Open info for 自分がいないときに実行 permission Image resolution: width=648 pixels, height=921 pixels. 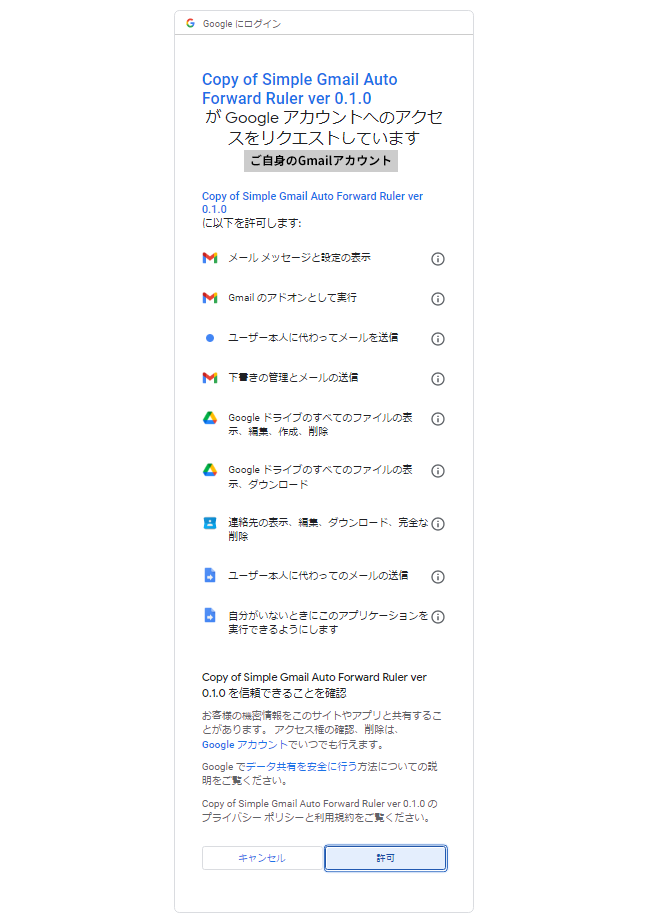(438, 617)
